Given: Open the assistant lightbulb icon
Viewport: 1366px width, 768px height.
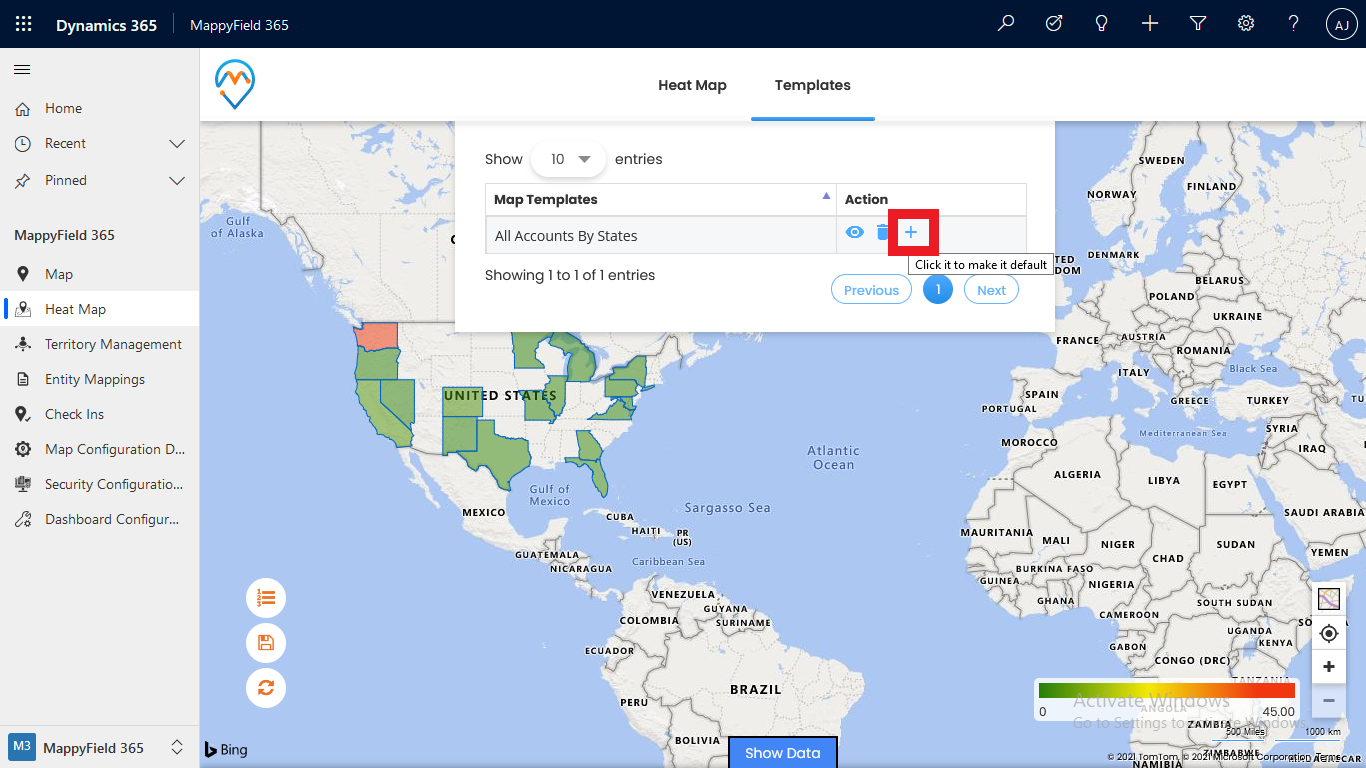Looking at the screenshot, I should (1102, 24).
